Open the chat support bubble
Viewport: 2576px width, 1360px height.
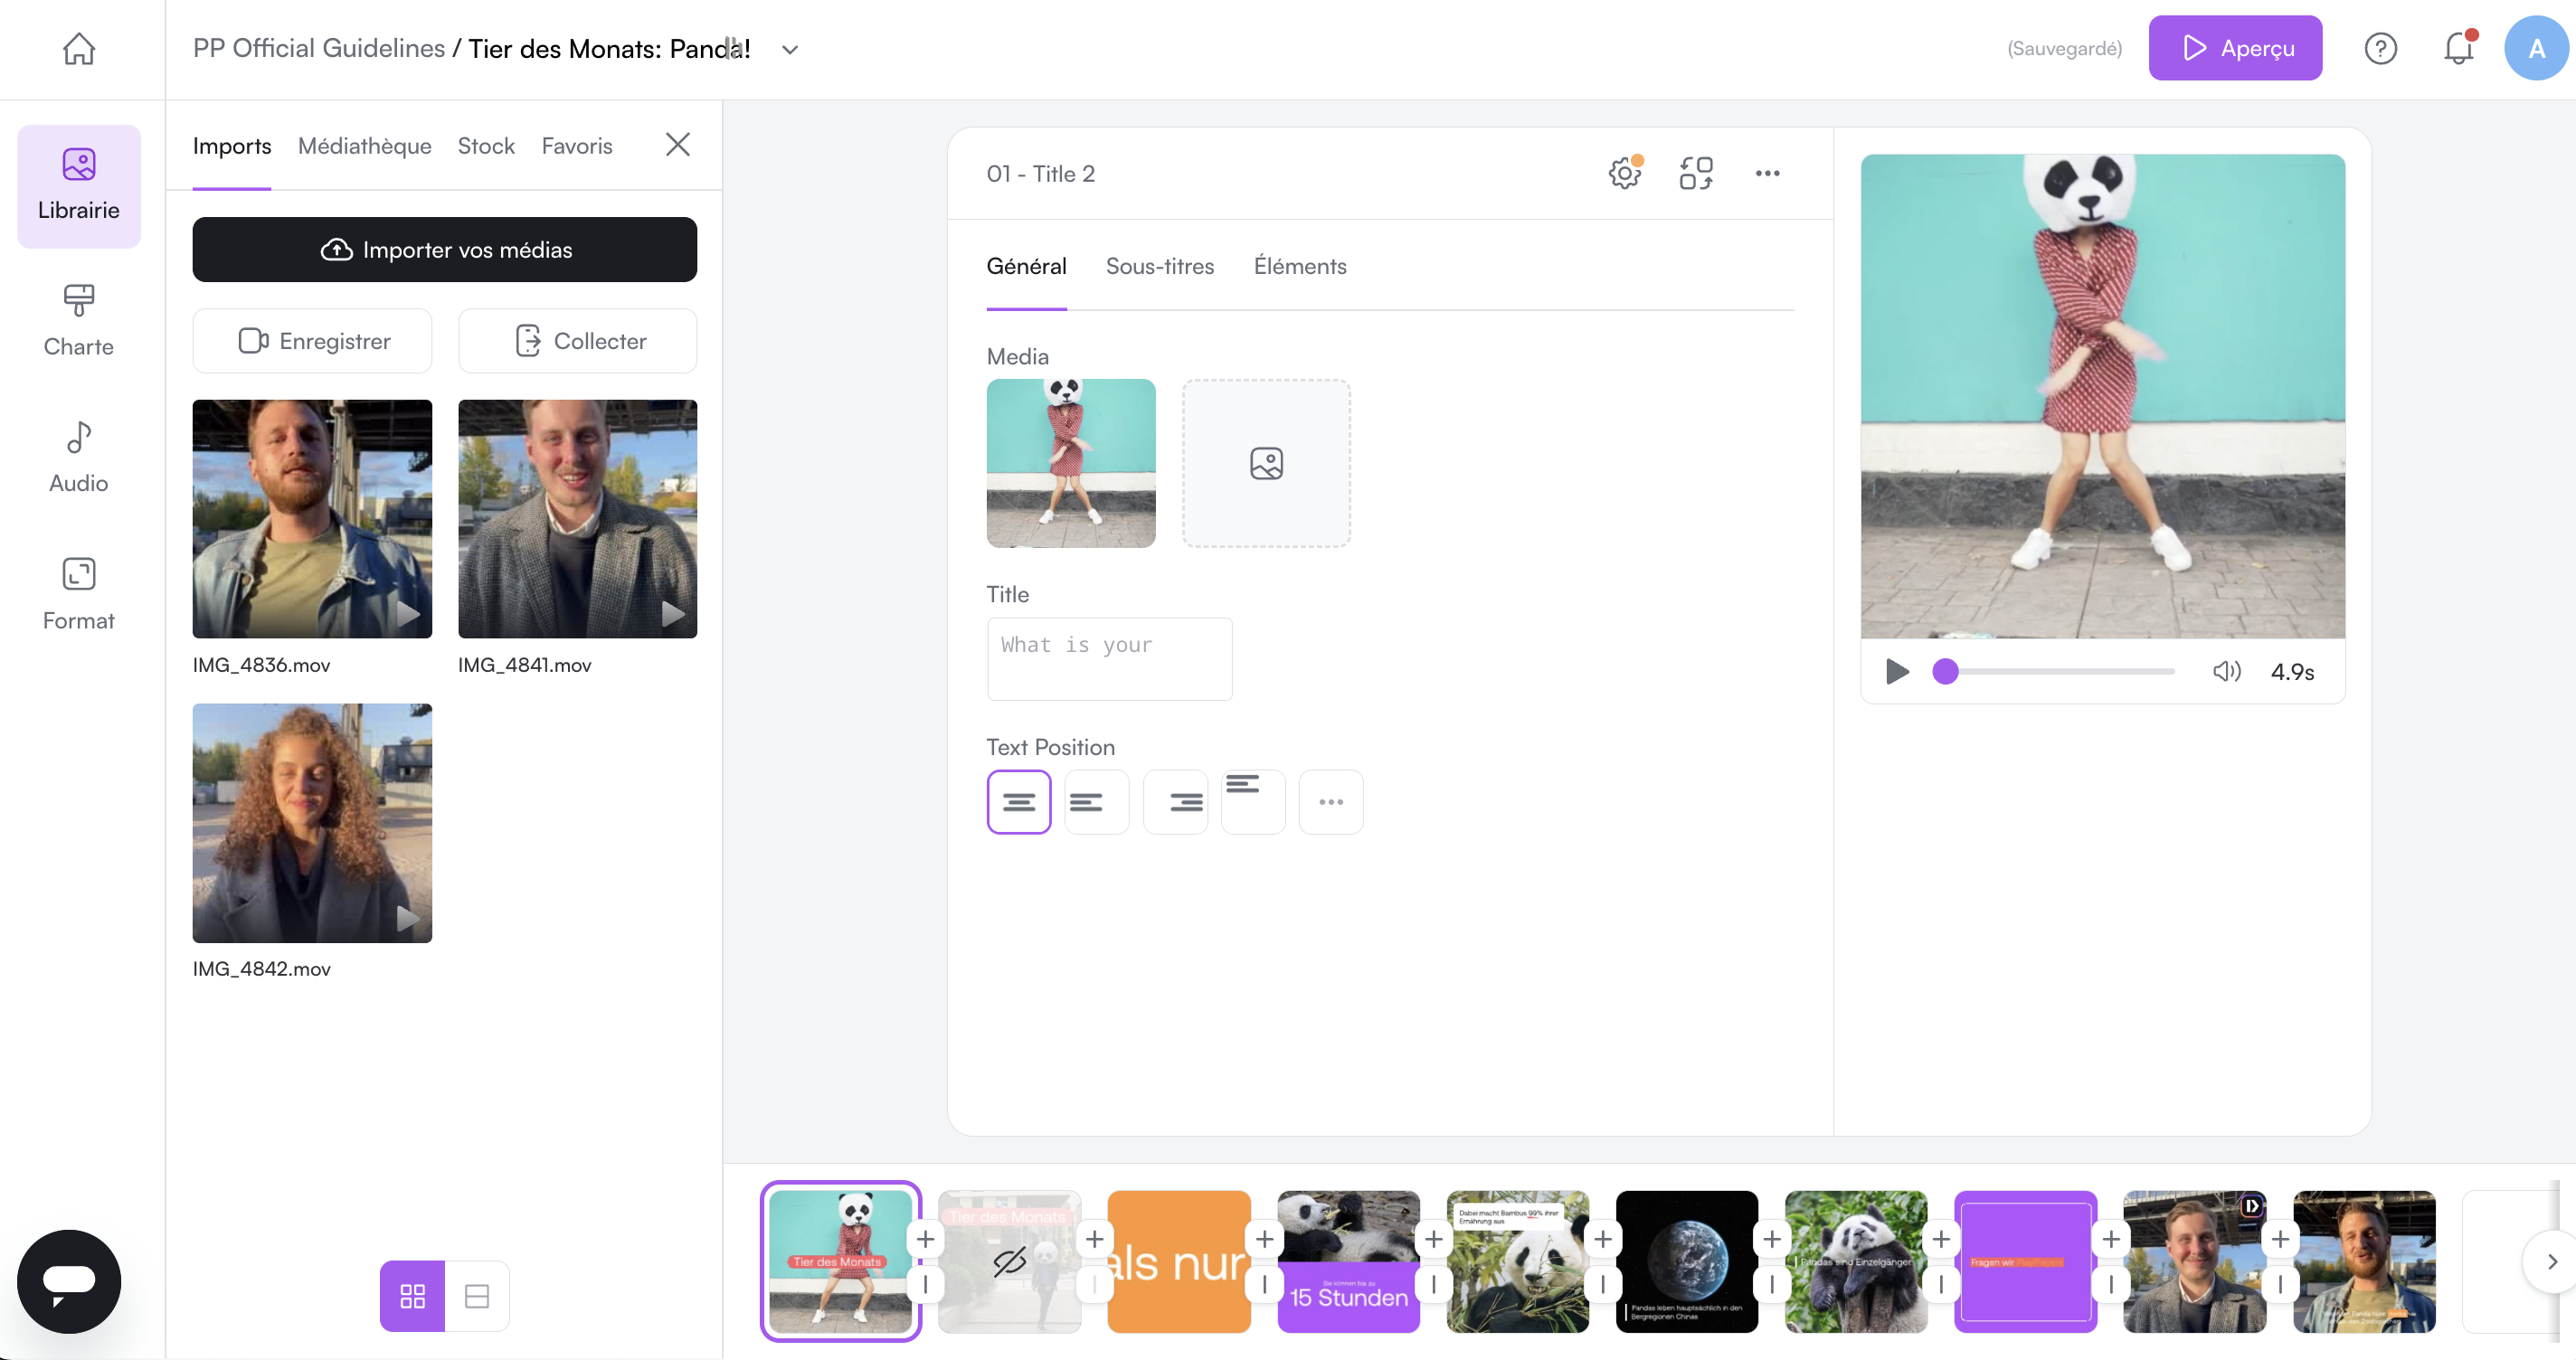68,1281
